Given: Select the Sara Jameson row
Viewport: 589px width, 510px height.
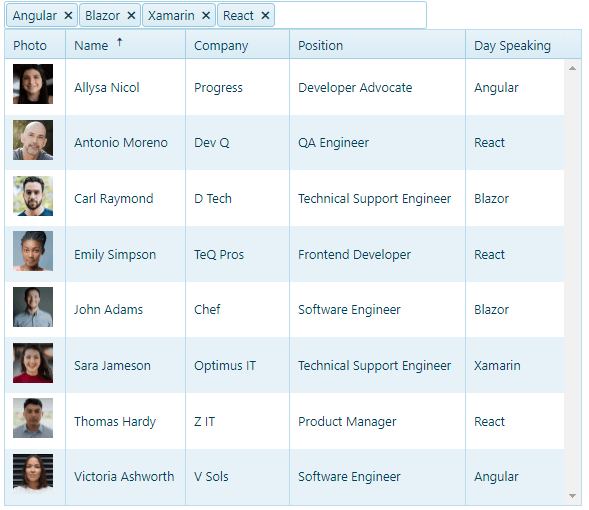Looking at the screenshot, I should click(x=284, y=365).
